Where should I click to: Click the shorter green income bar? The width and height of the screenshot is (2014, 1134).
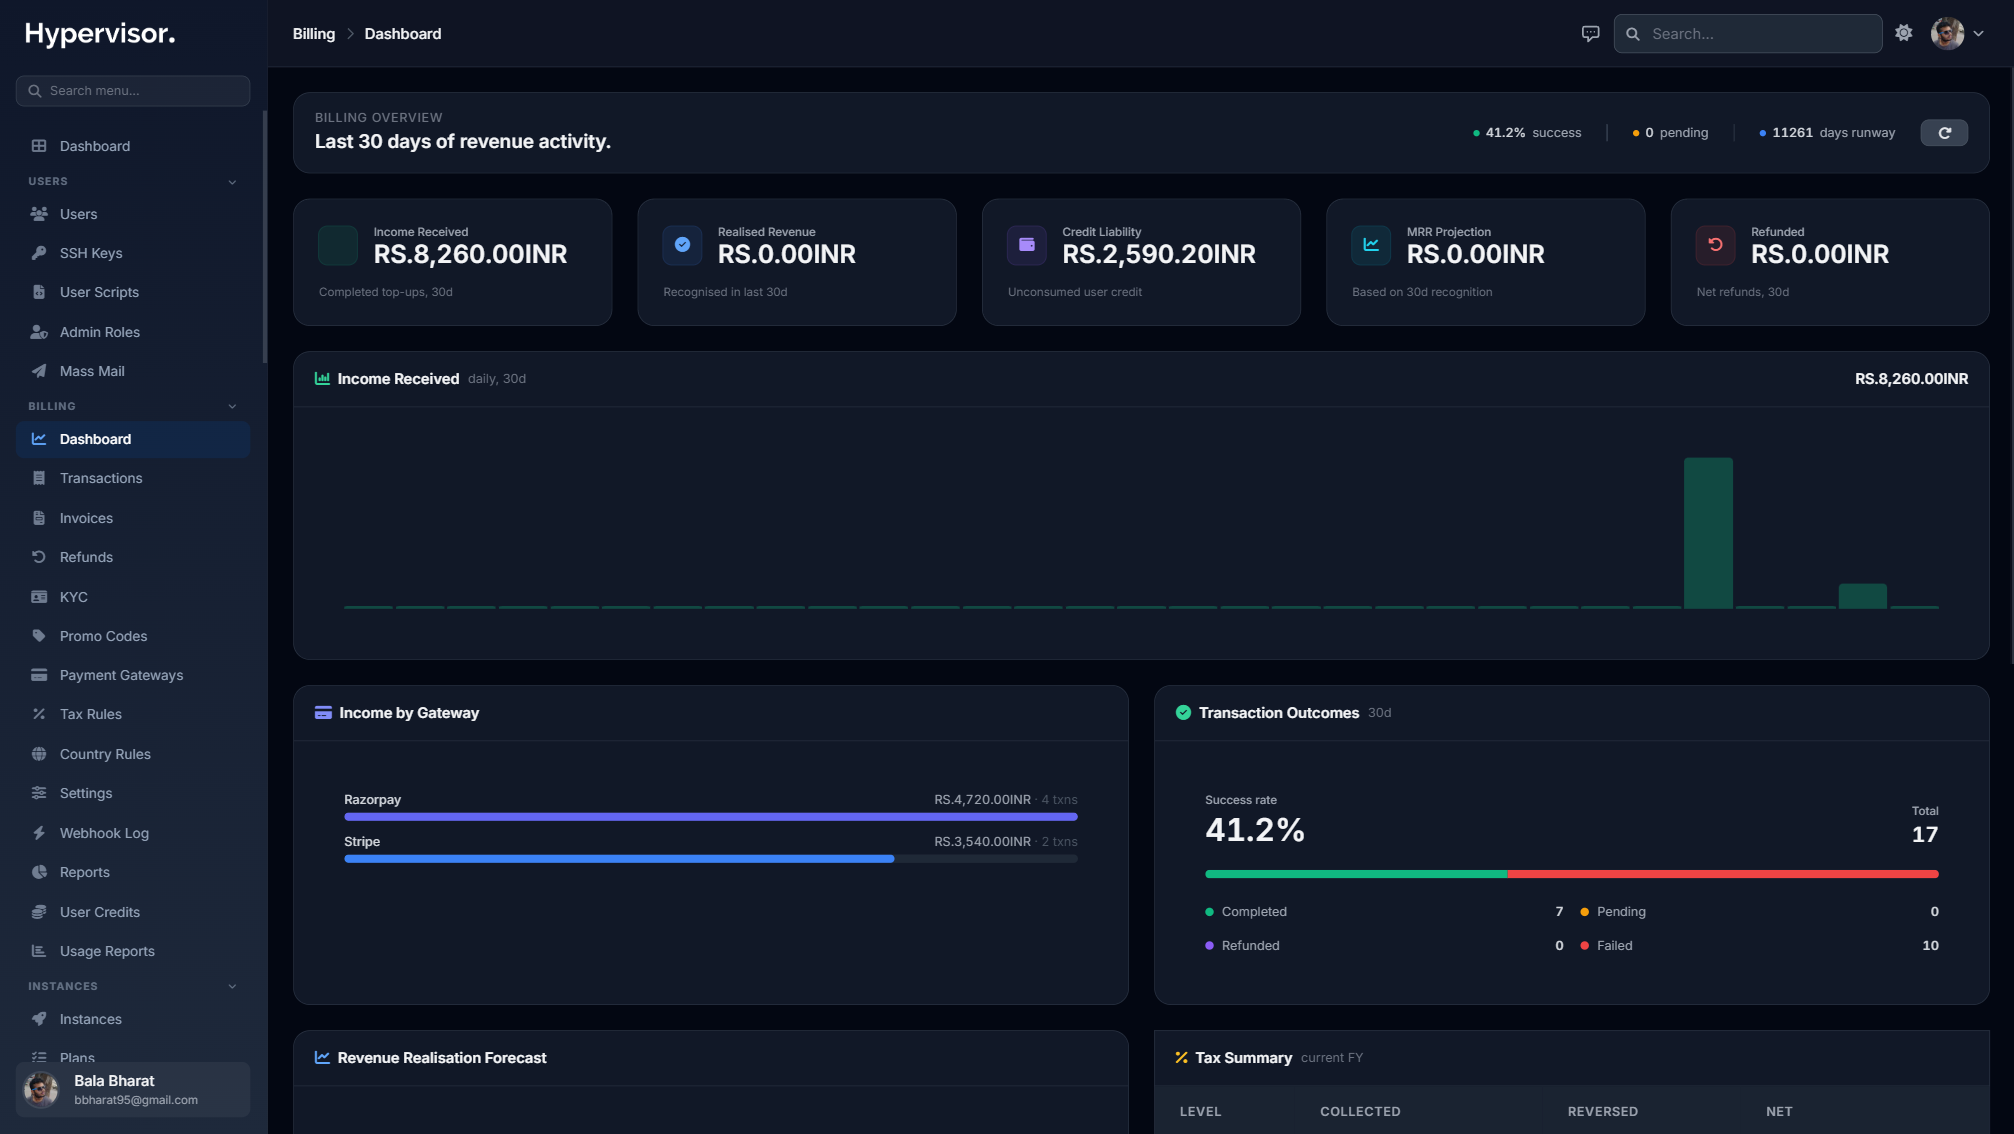point(1862,596)
